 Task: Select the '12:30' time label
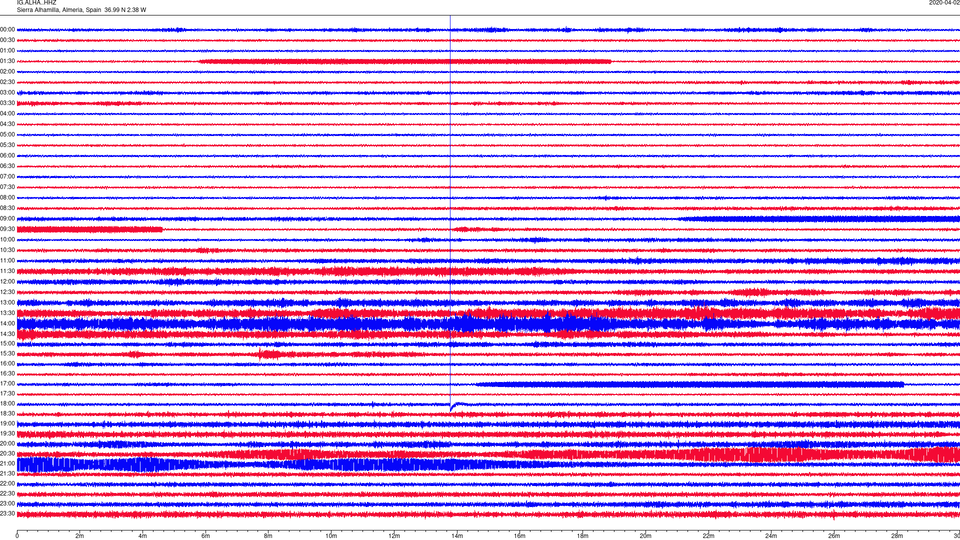7,292
